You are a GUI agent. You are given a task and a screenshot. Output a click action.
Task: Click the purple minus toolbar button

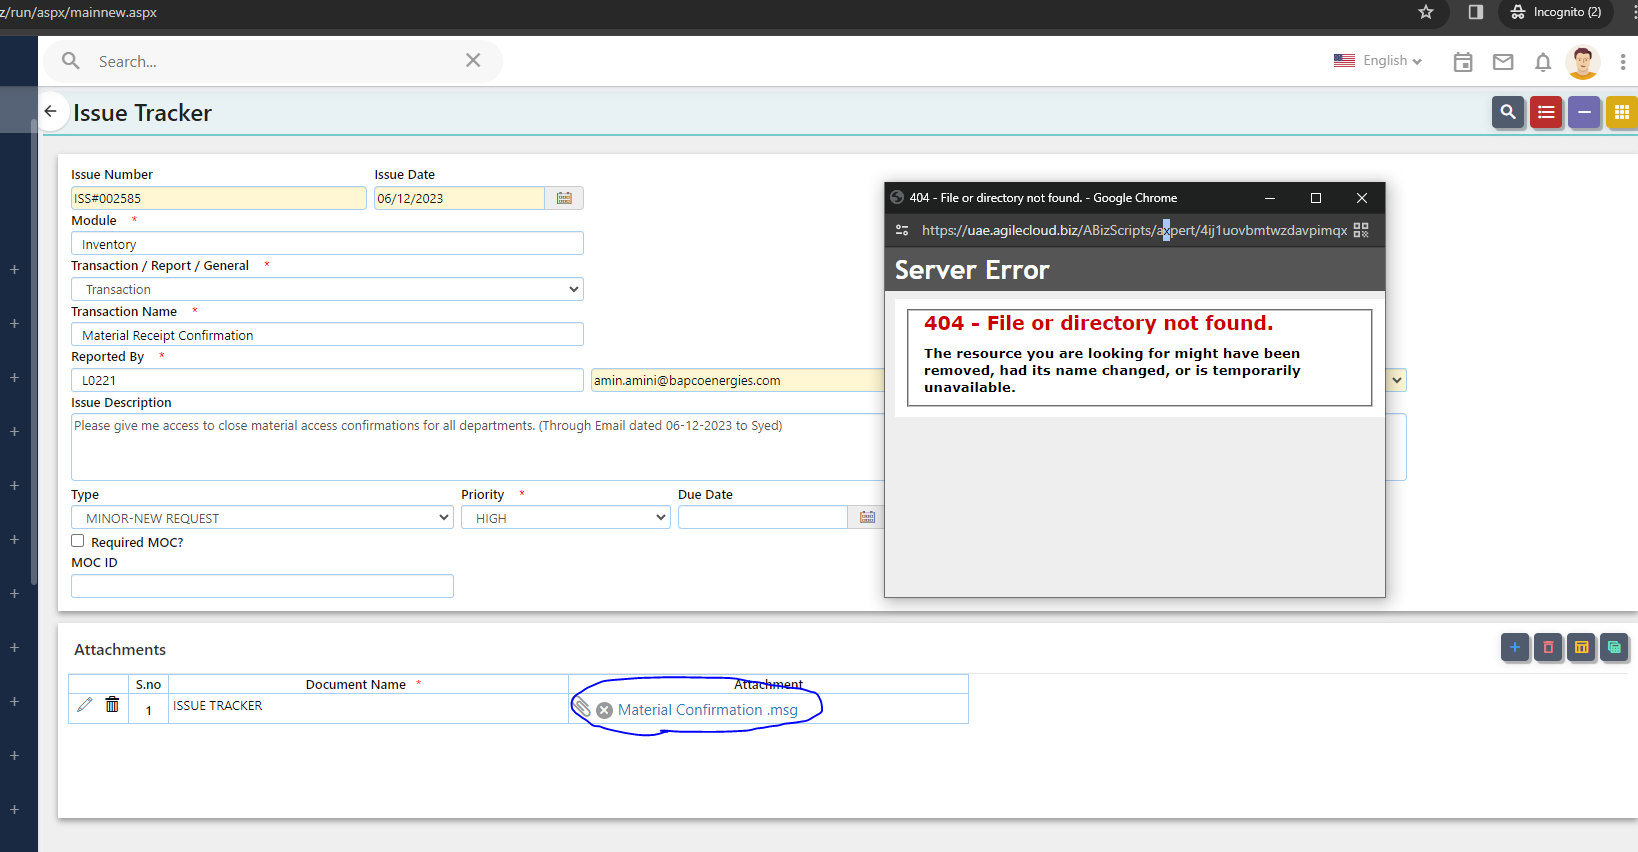click(x=1584, y=113)
